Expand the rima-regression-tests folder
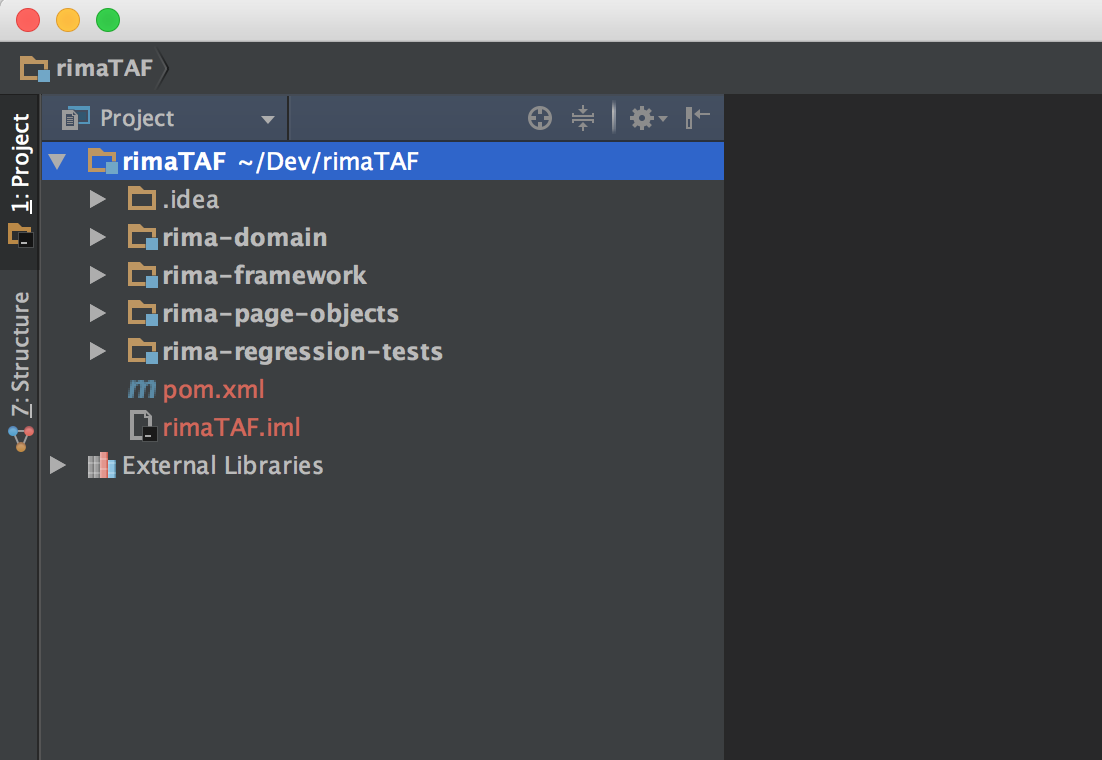Screen dimensions: 1102x760 click(97, 351)
